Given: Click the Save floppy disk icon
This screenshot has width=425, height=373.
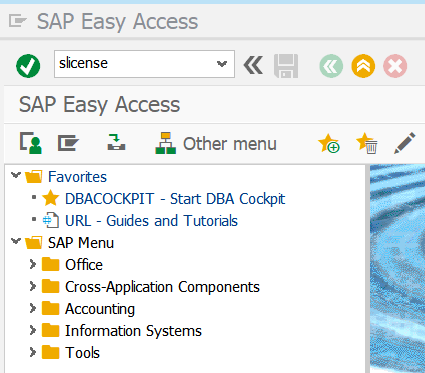Looking at the screenshot, I should click(x=286, y=66).
